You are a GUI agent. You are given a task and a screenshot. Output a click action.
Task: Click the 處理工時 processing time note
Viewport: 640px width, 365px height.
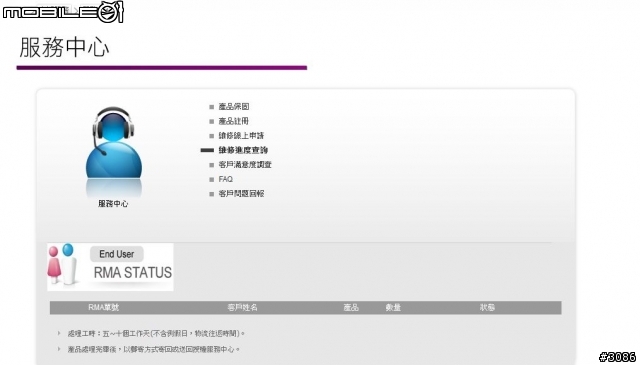156,334
